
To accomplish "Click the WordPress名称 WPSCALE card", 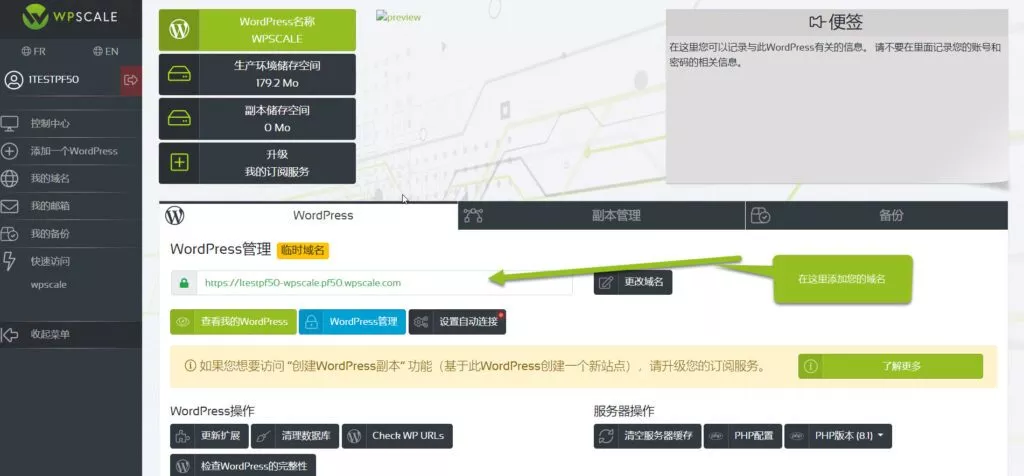I will tap(257, 30).
